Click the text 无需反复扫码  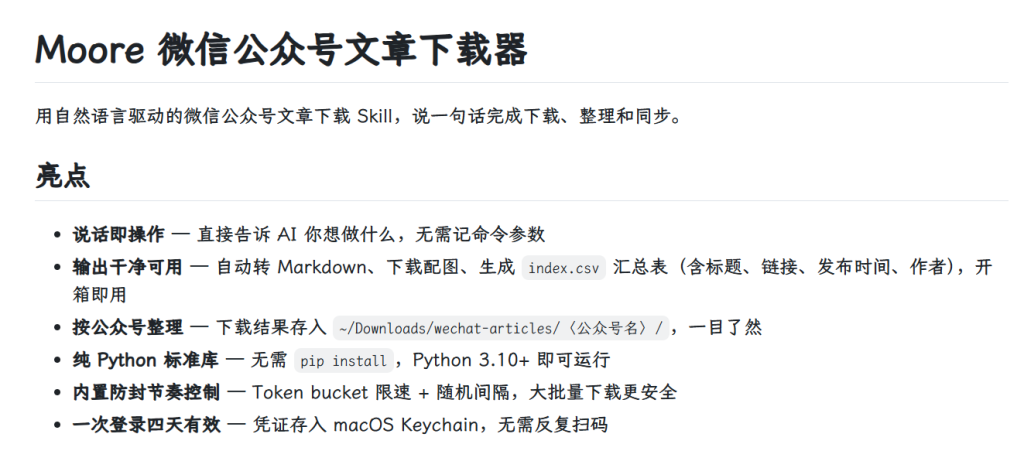pos(552,425)
